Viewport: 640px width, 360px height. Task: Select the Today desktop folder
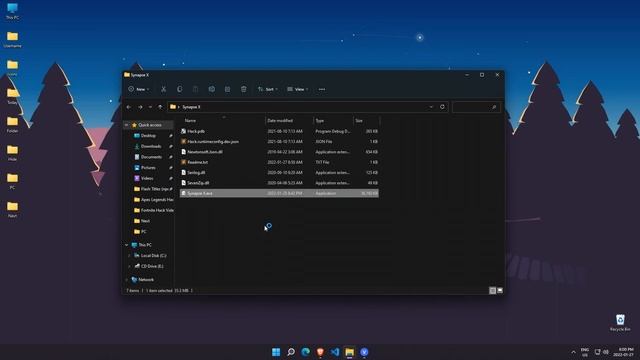pos(12,96)
